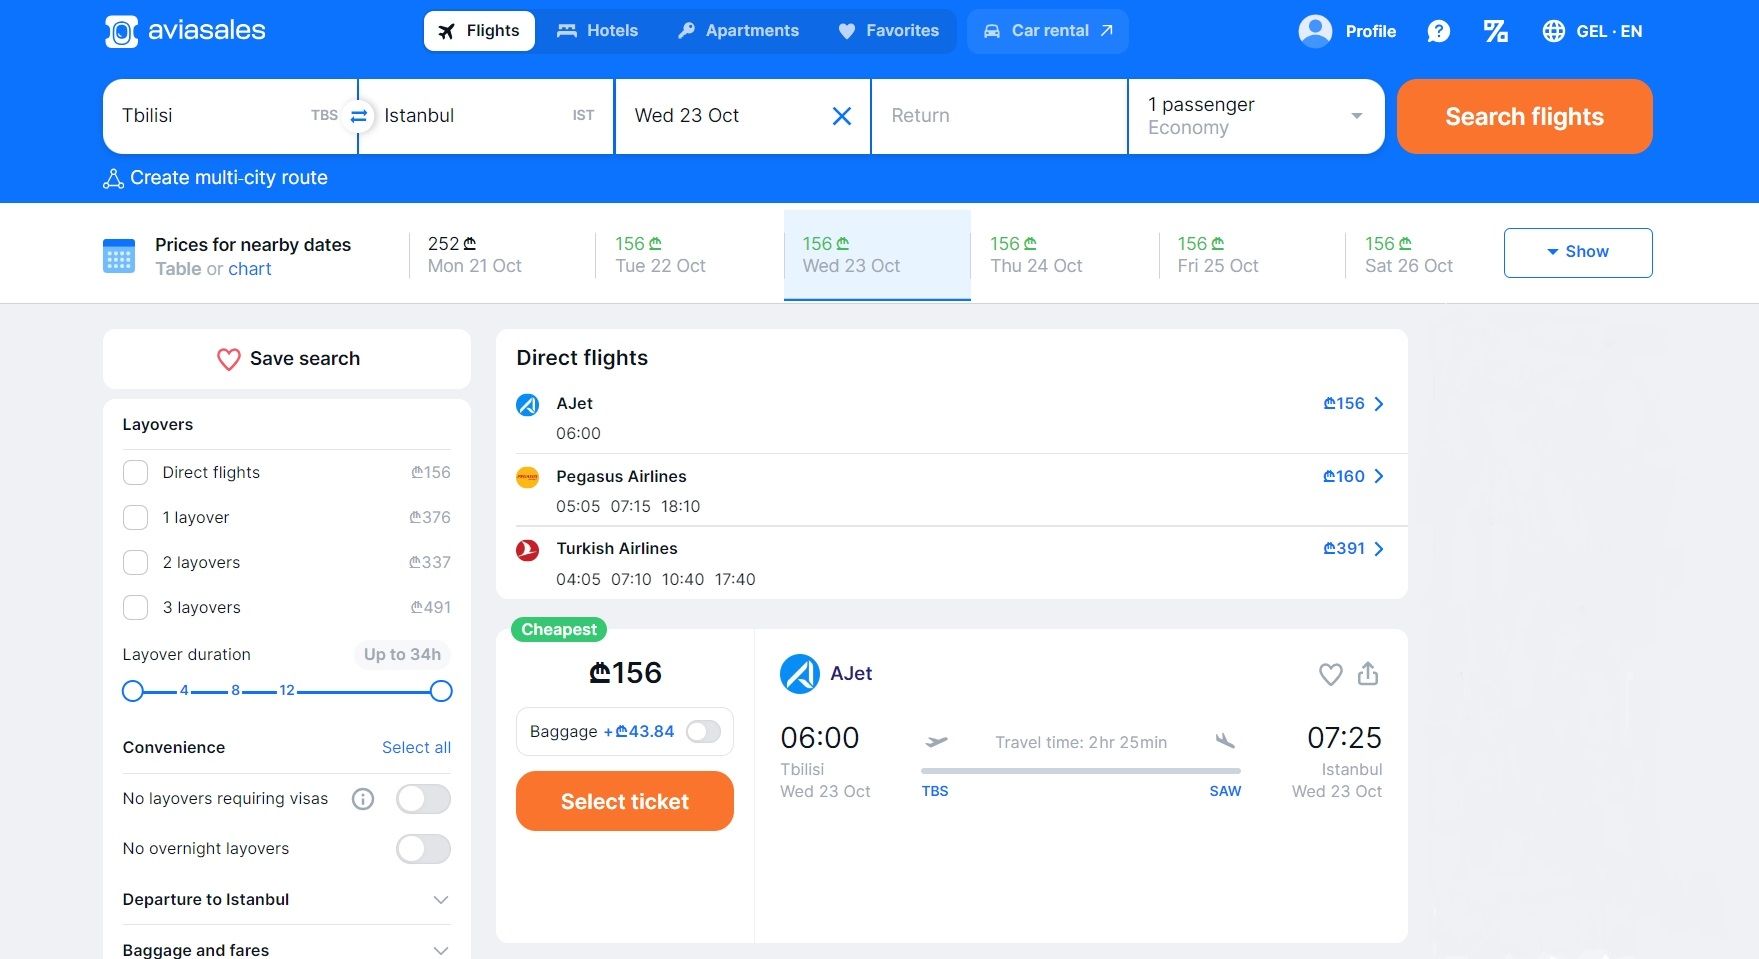This screenshot has height=959, width=1759.
Task: Select Mon 21 Oct price date
Action: point(502,255)
